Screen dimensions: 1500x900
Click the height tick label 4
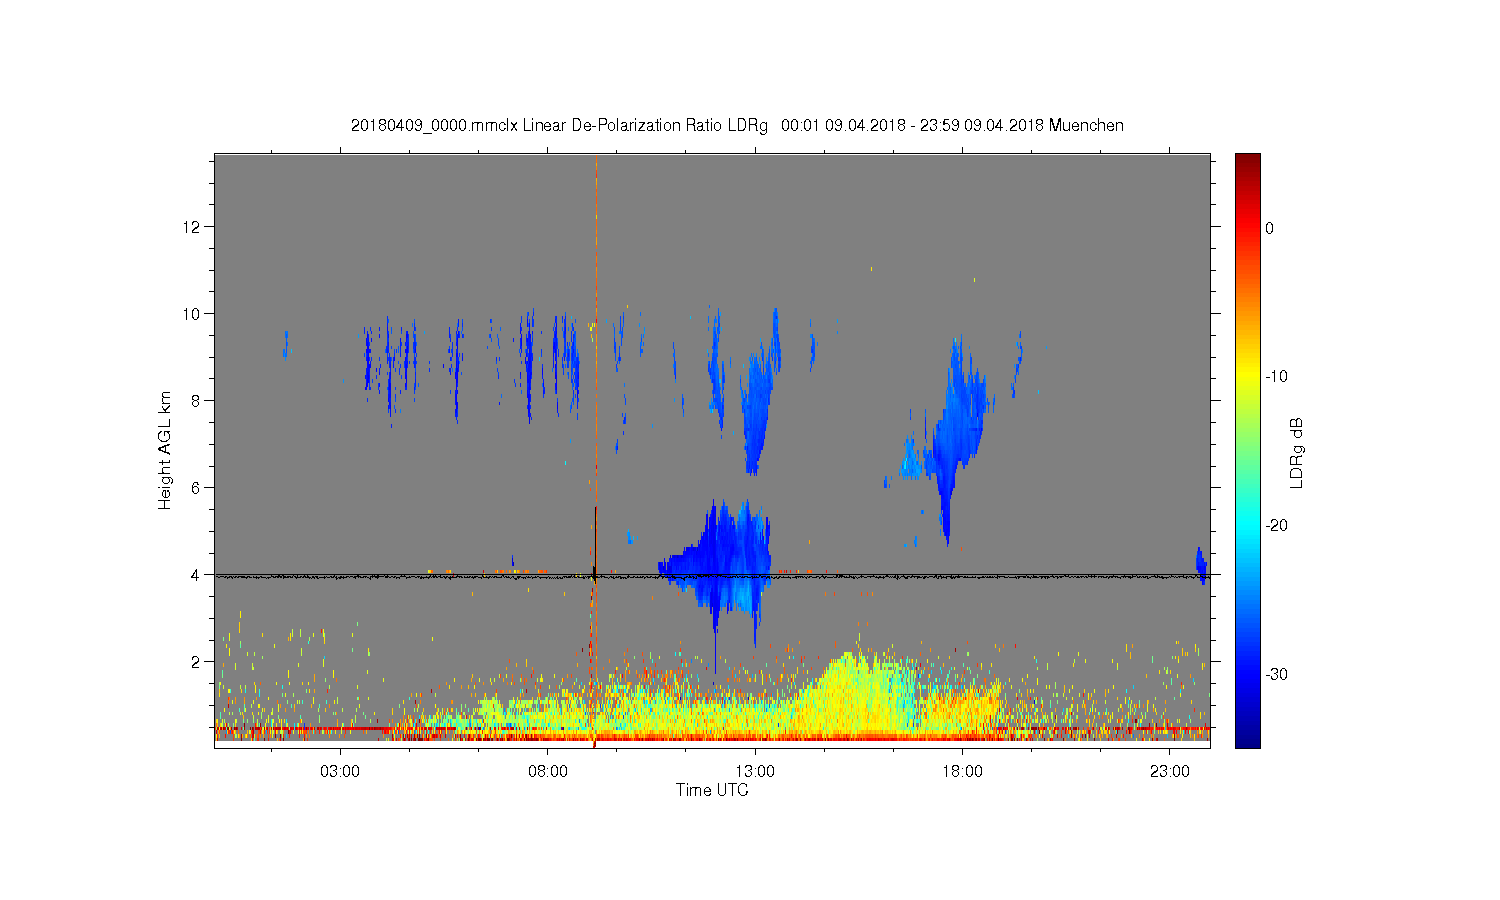point(196,575)
